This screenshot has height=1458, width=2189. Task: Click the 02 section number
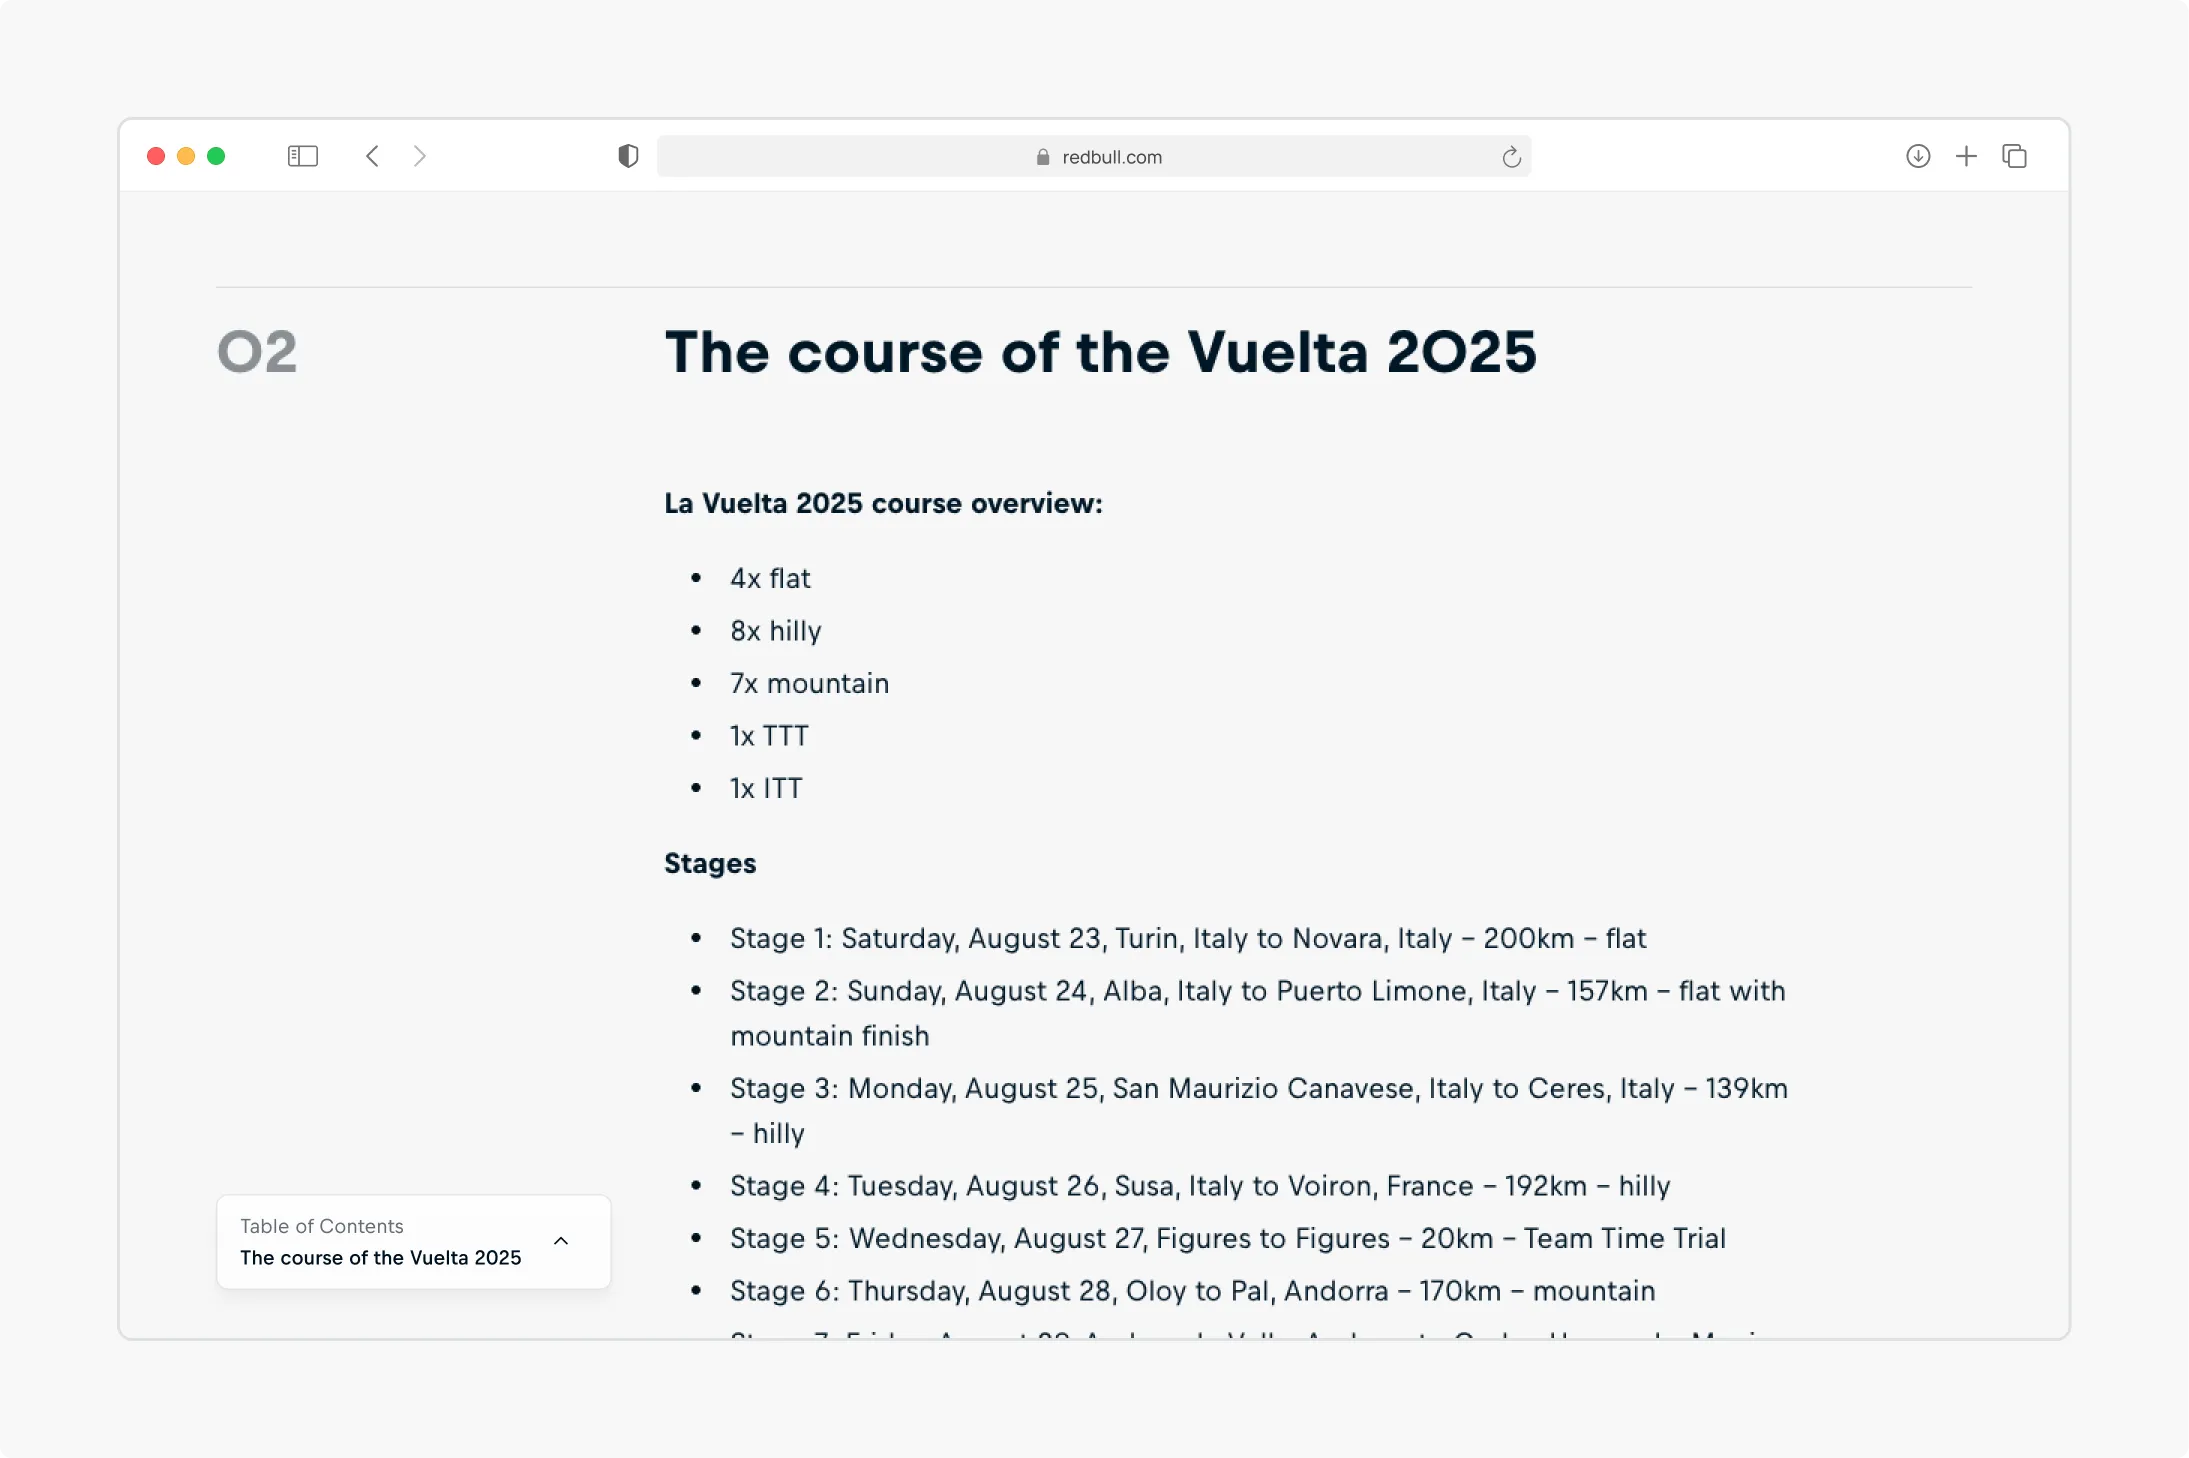click(x=257, y=352)
